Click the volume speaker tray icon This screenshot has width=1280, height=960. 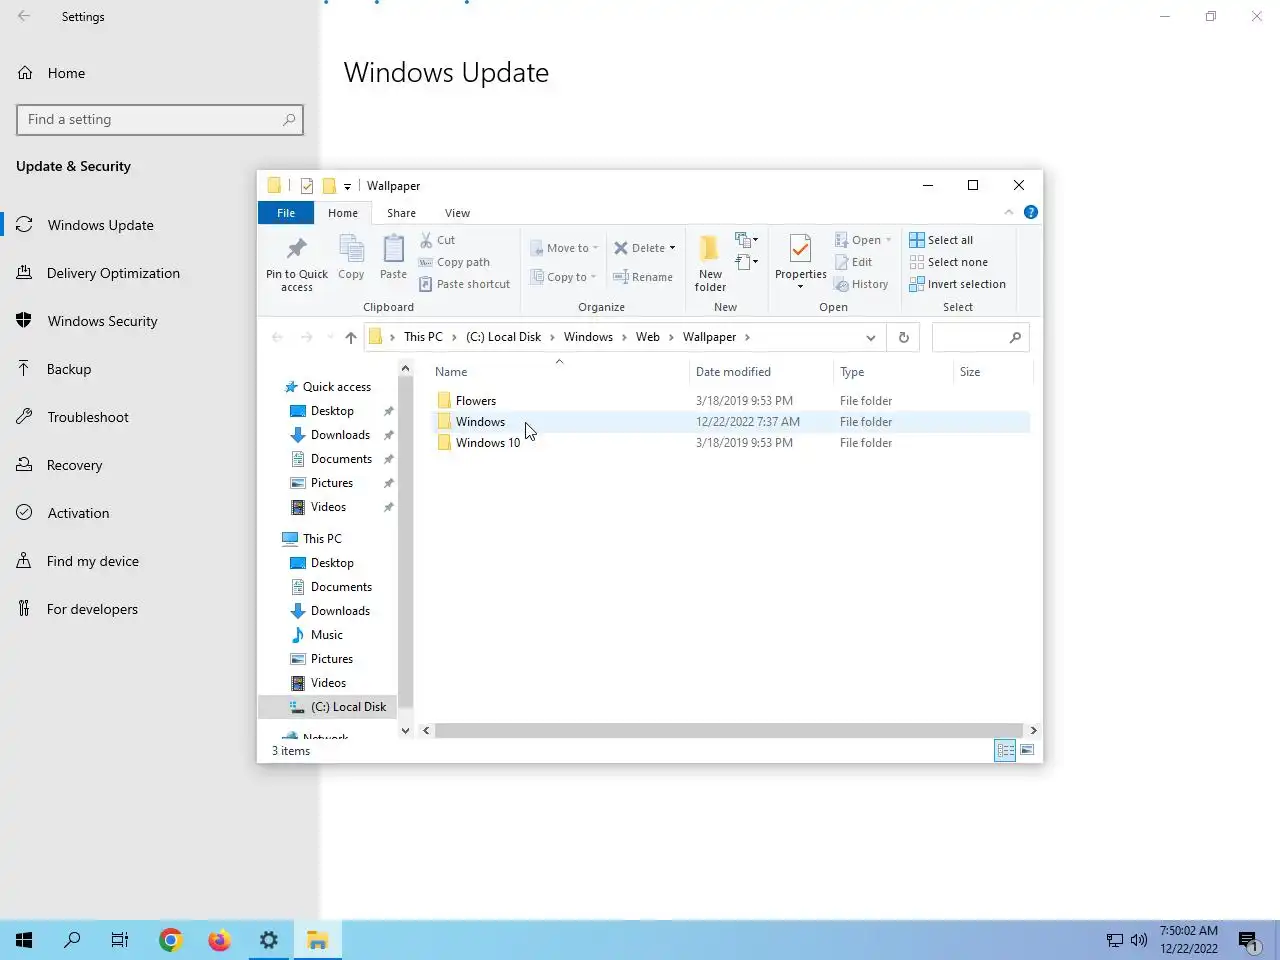[x=1139, y=940]
